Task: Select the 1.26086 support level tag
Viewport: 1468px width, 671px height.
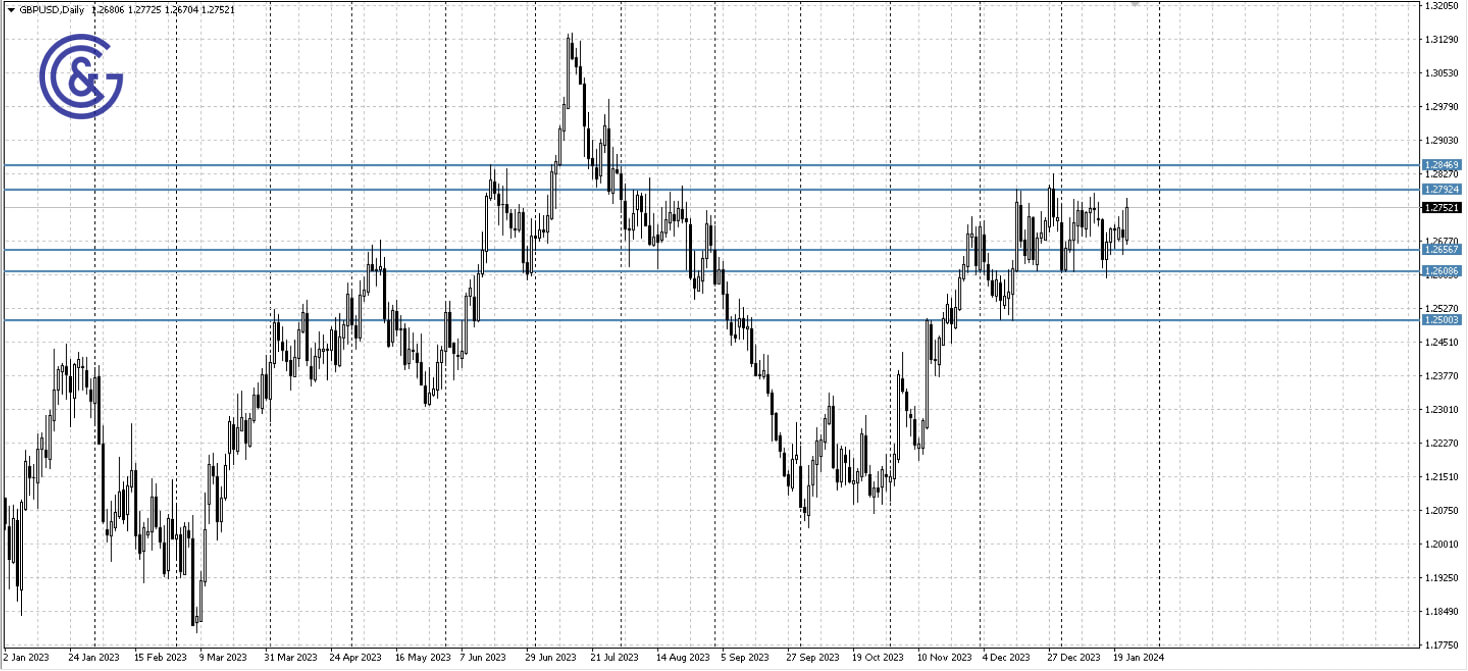Action: [x=1440, y=270]
